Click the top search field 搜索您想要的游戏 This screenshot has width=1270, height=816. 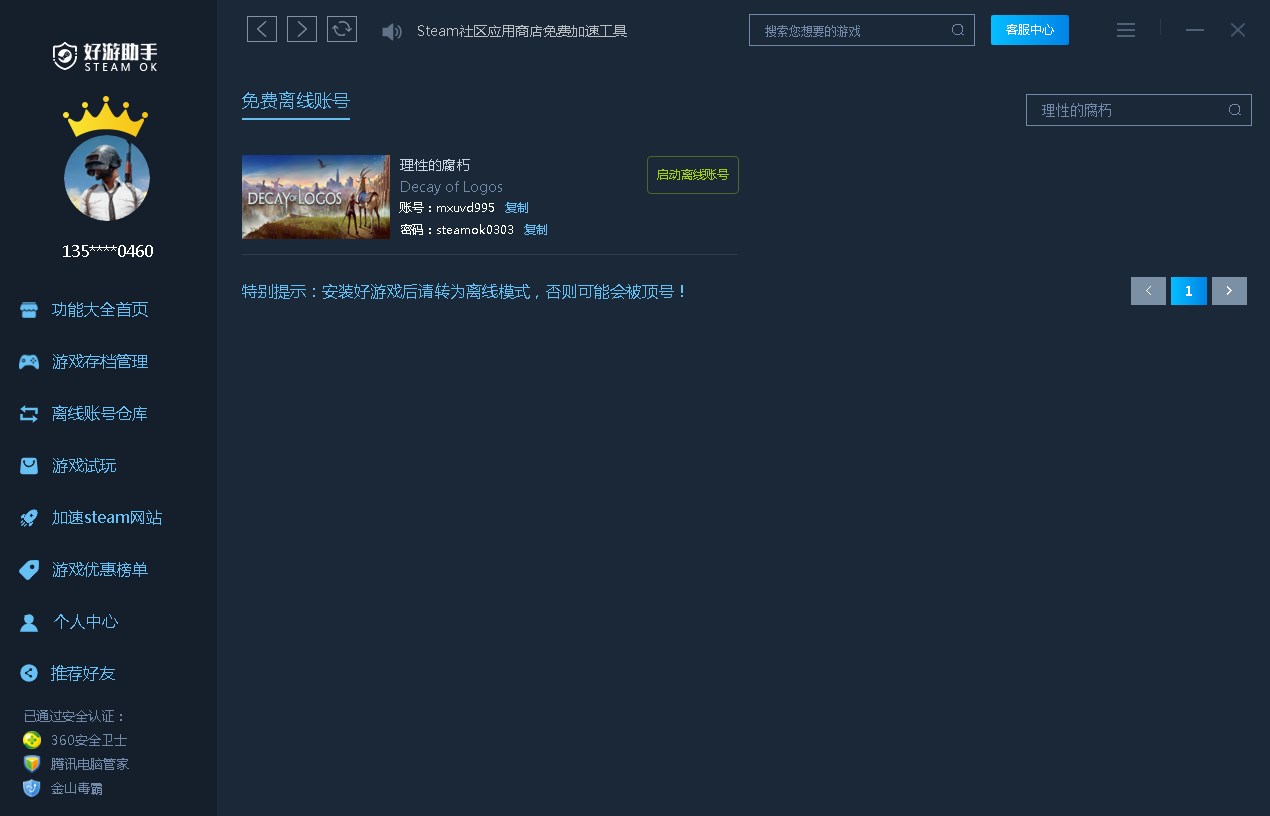[x=862, y=30]
